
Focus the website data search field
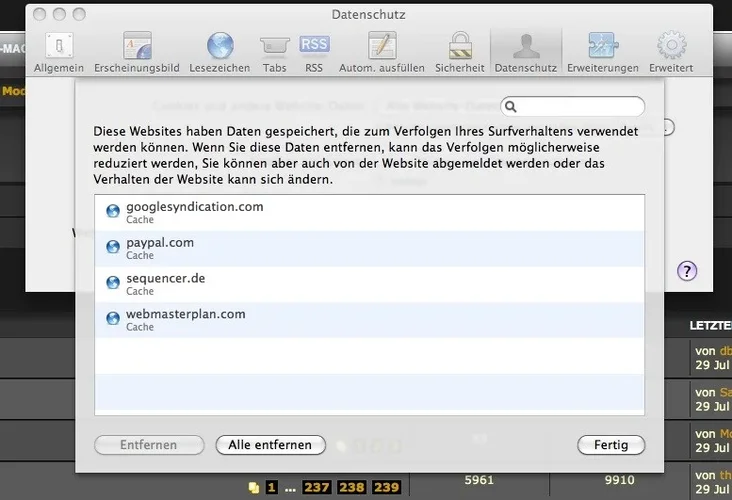(x=573, y=107)
